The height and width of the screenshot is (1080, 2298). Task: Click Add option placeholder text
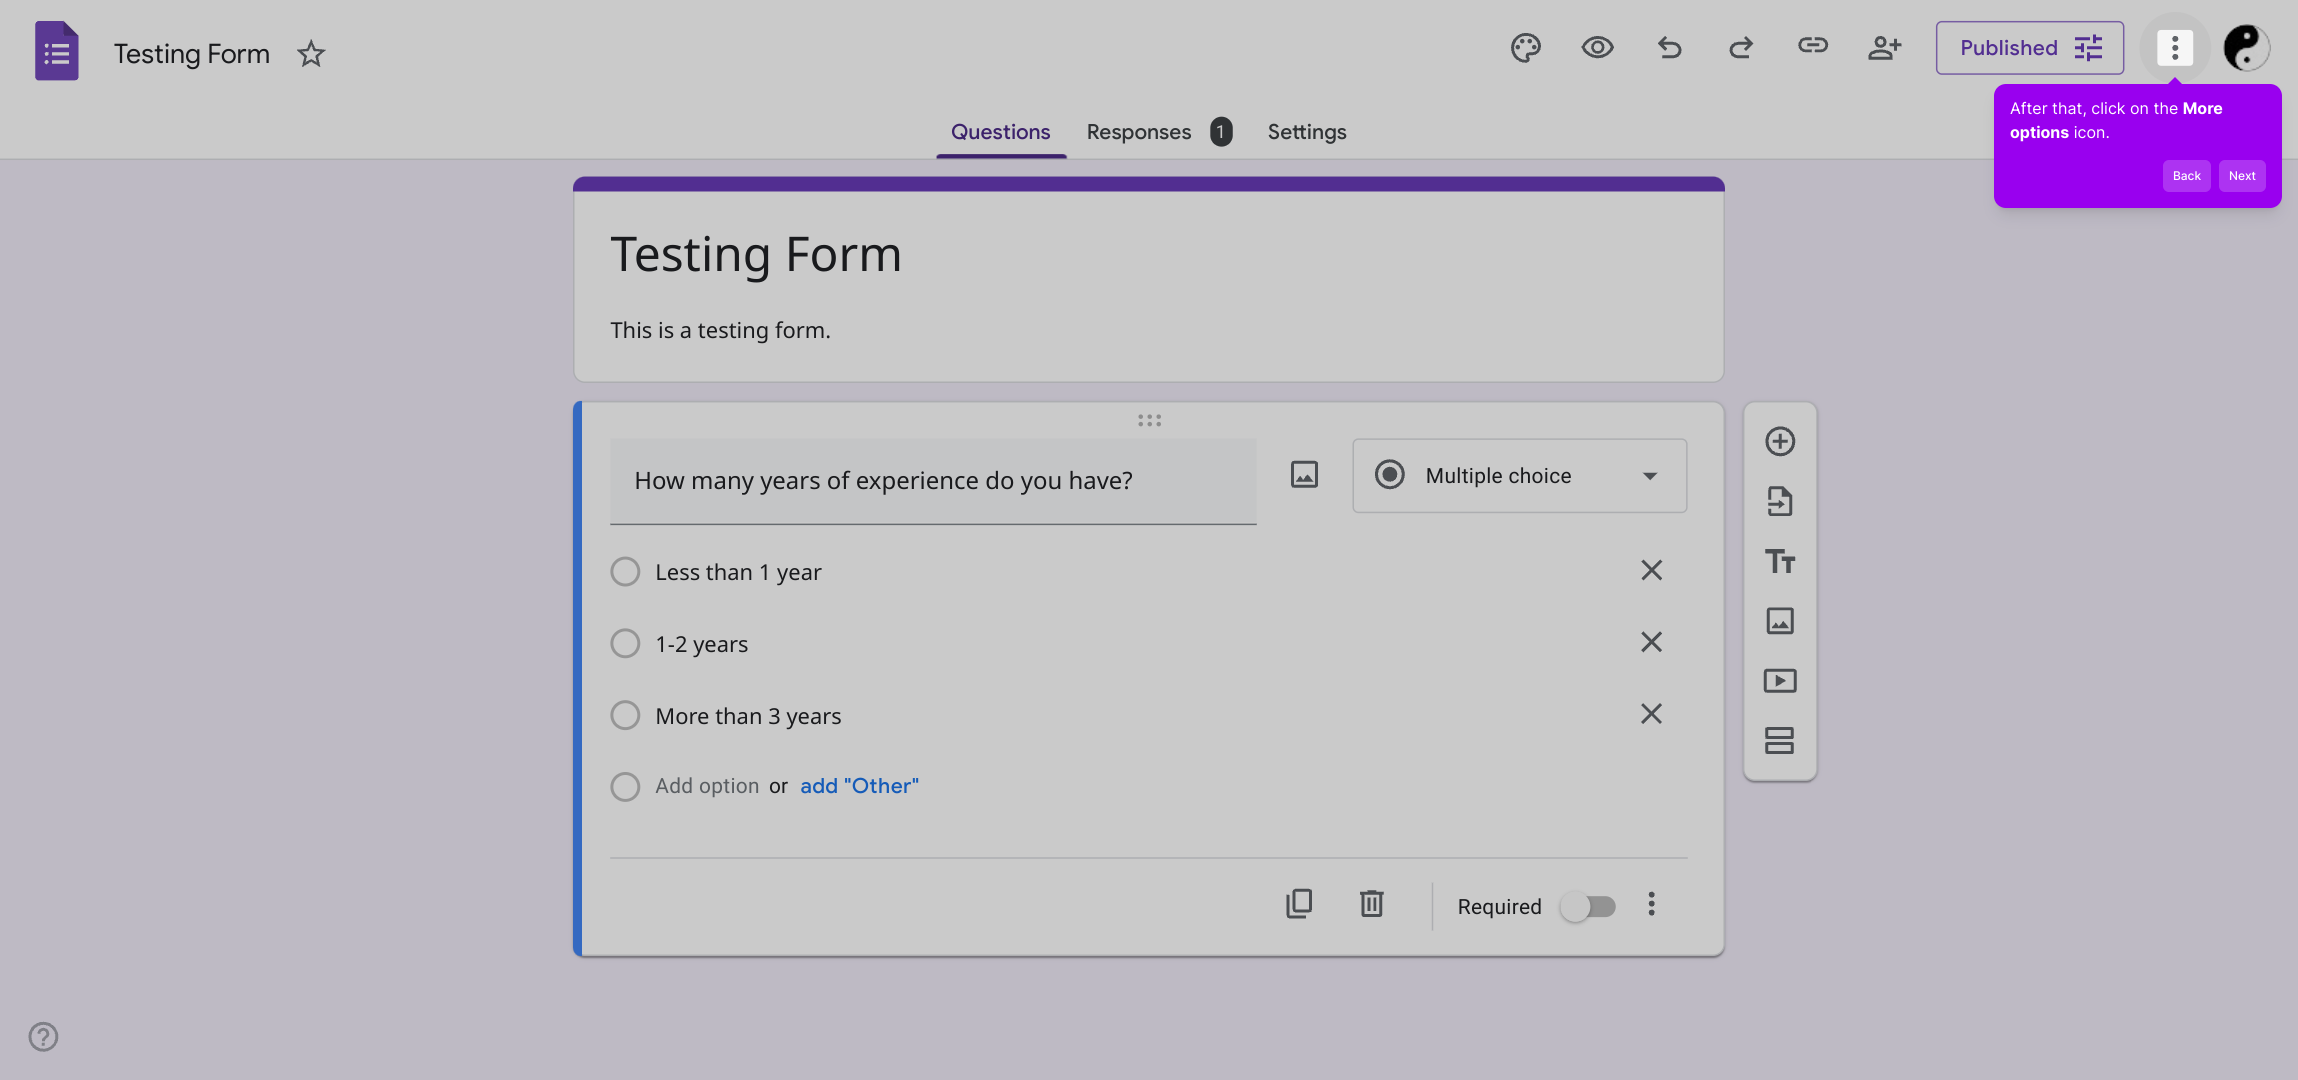tap(707, 786)
